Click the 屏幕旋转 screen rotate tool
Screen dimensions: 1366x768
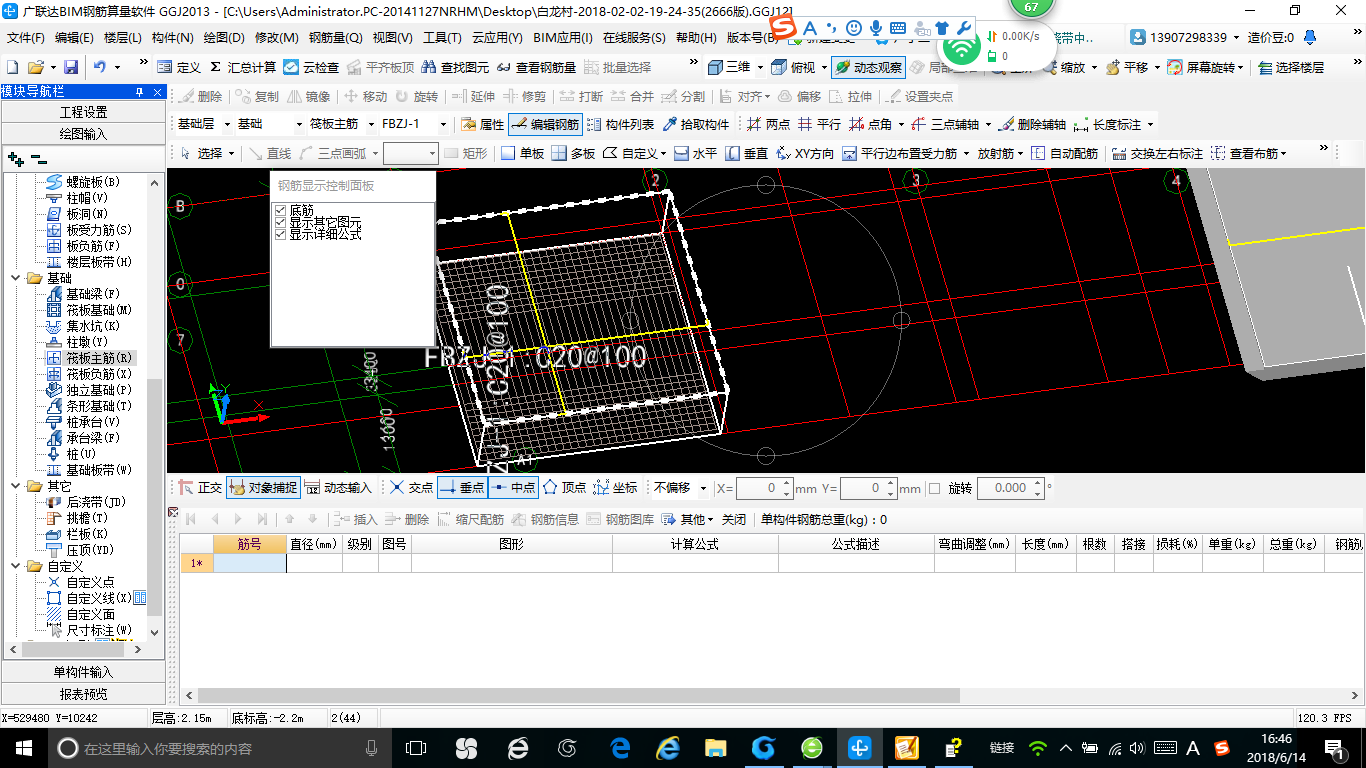pyautogui.click(x=1204, y=67)
